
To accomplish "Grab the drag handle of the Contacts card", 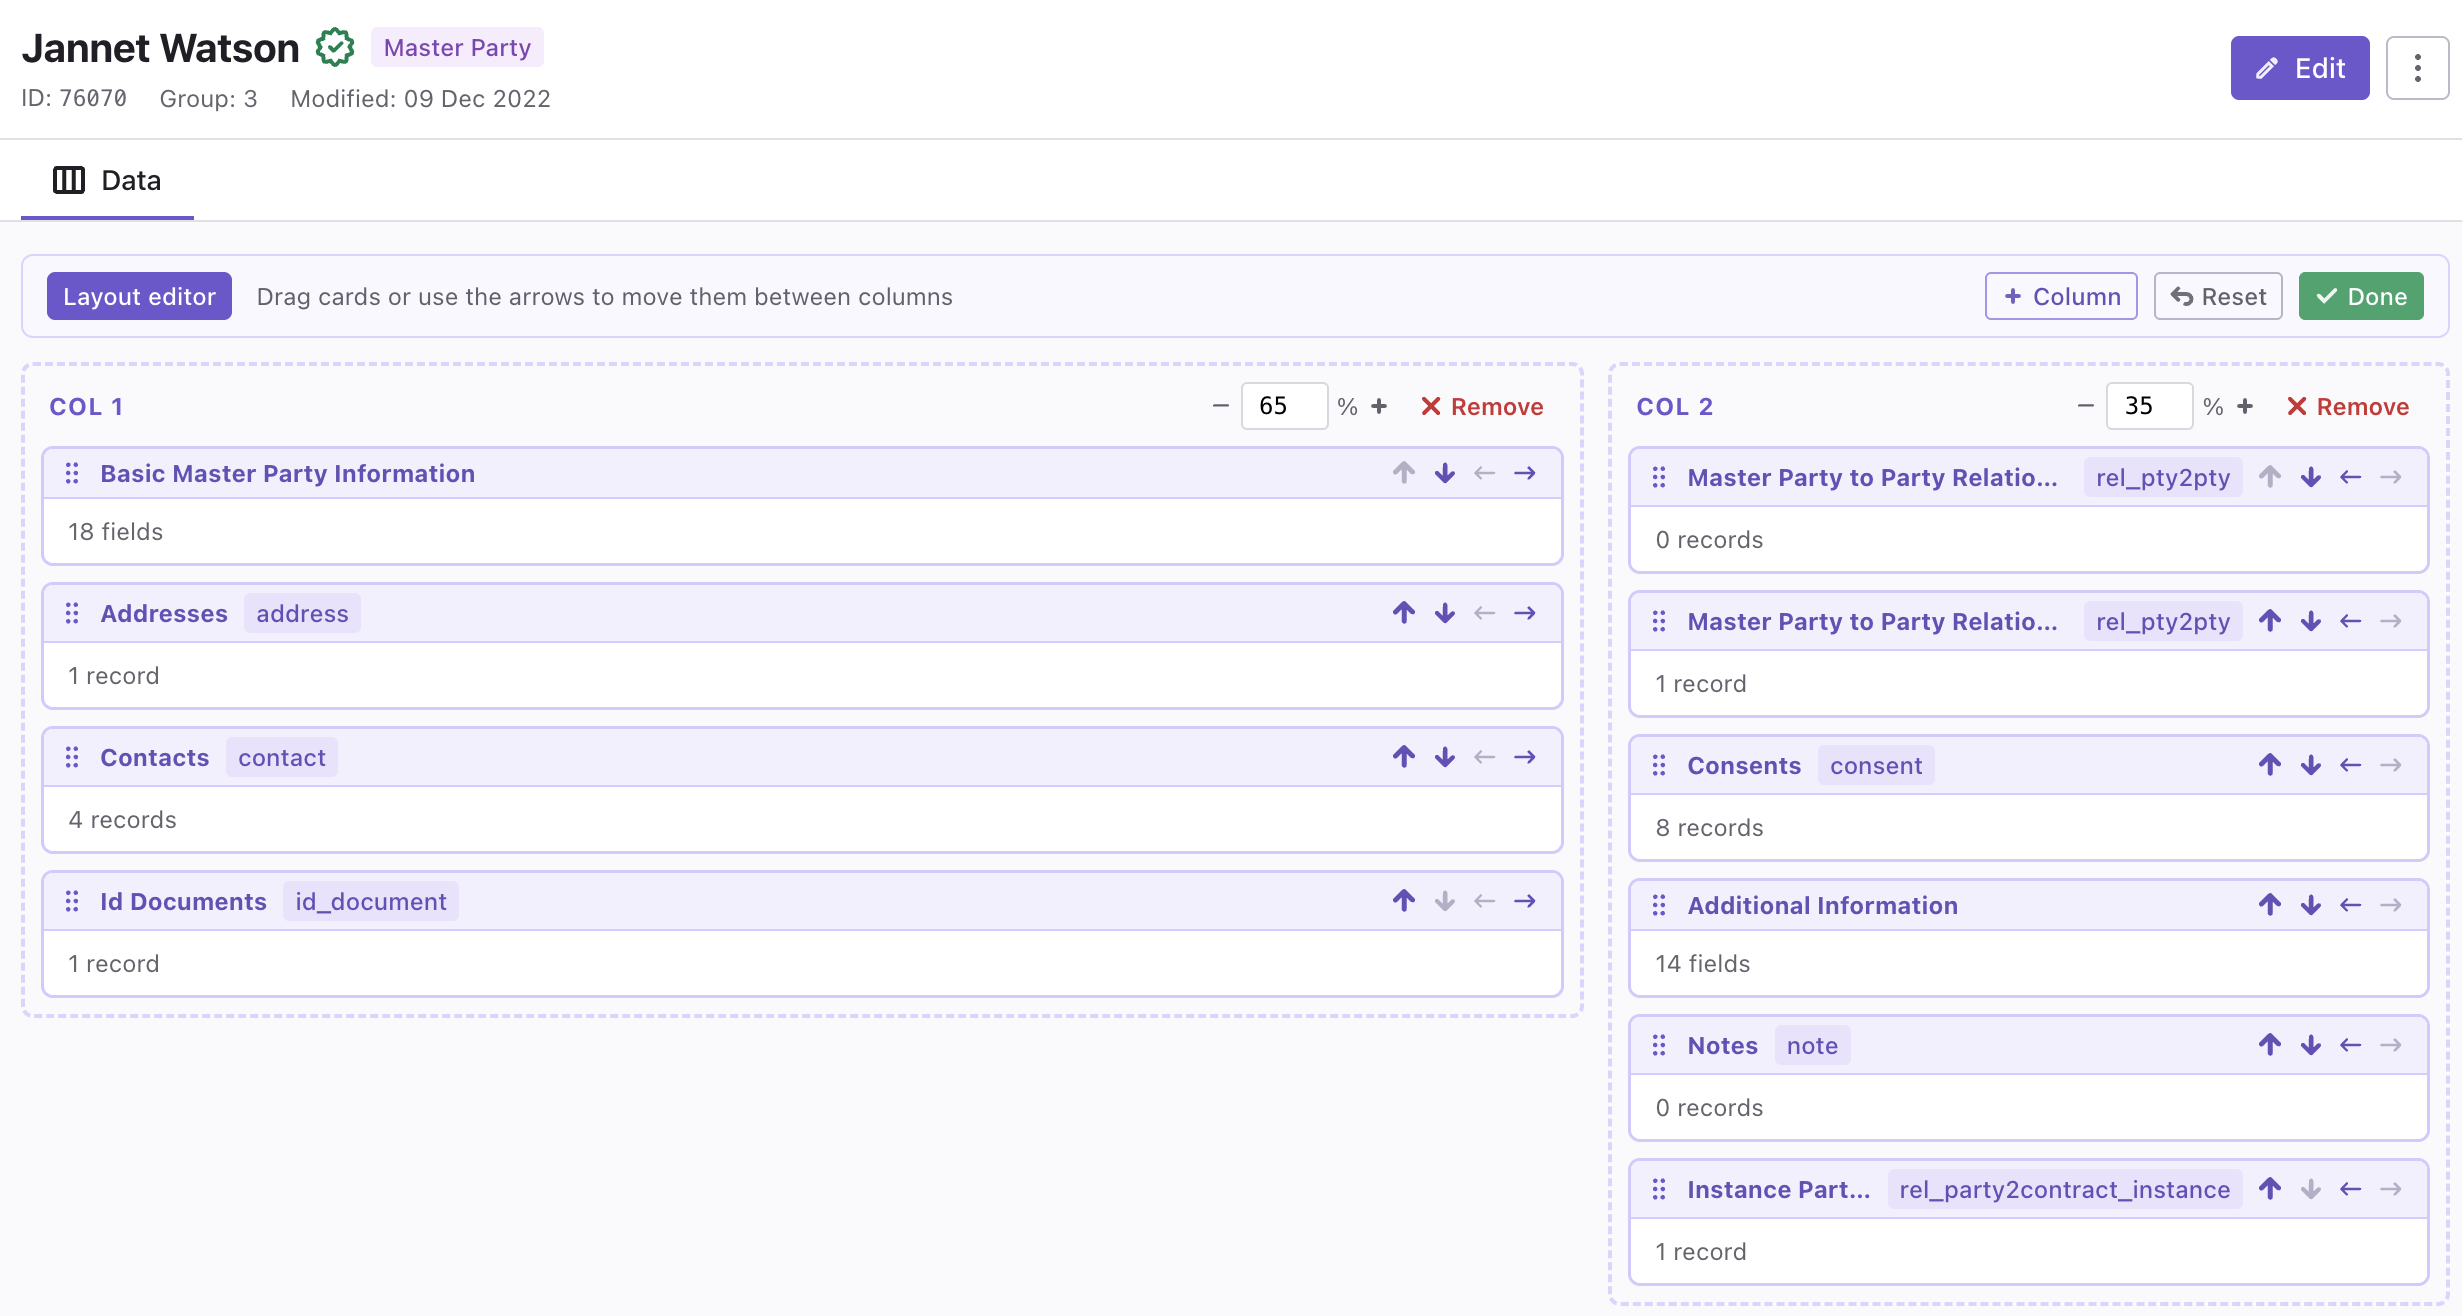I will [72, 757].
